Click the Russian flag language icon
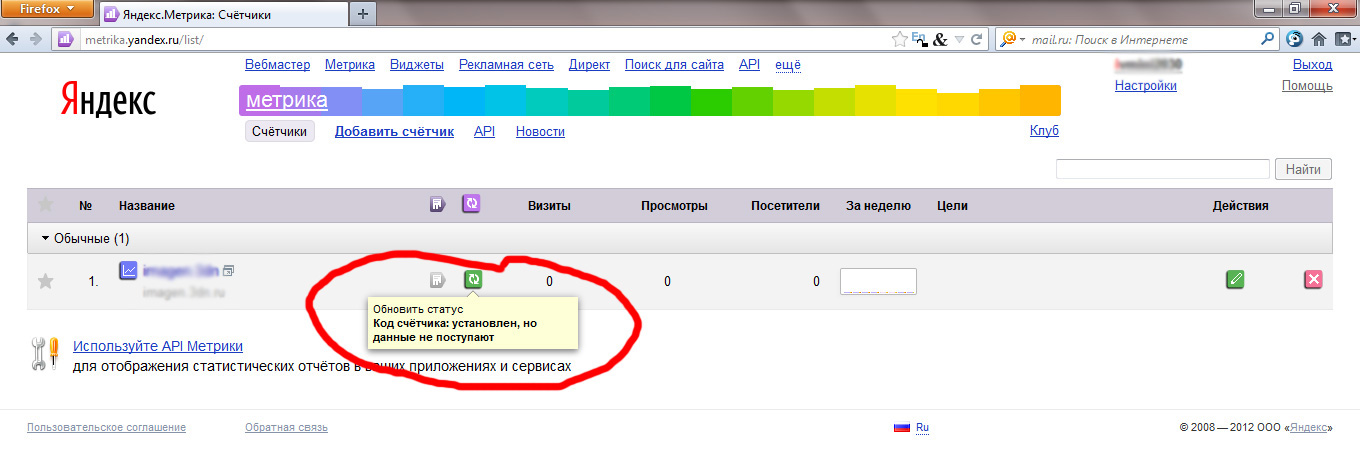Viewport: 1360px width, 450px height. (x=902, y=428)
